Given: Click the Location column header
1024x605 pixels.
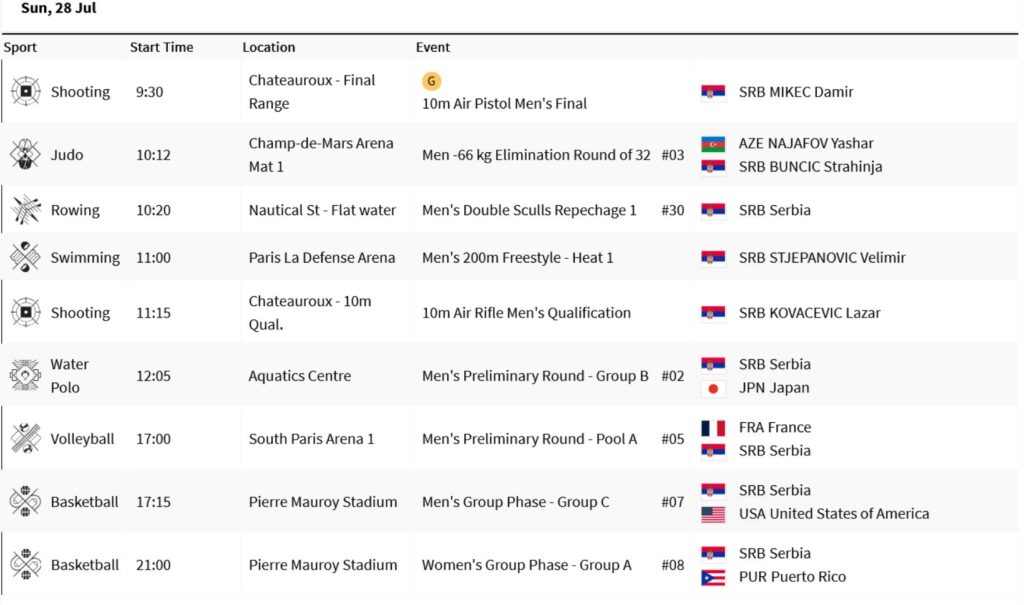Looking at the screenshot, I should pos(268,47).
